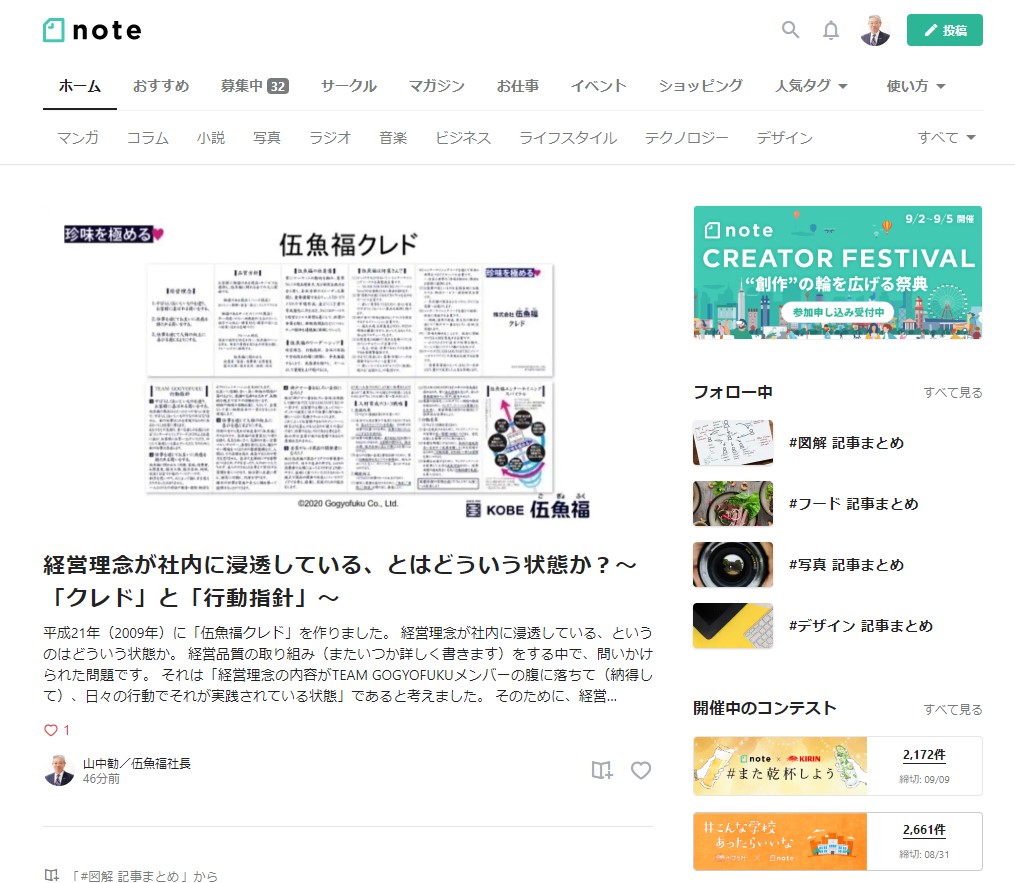Select the ラジオ category

coord(330,138)
